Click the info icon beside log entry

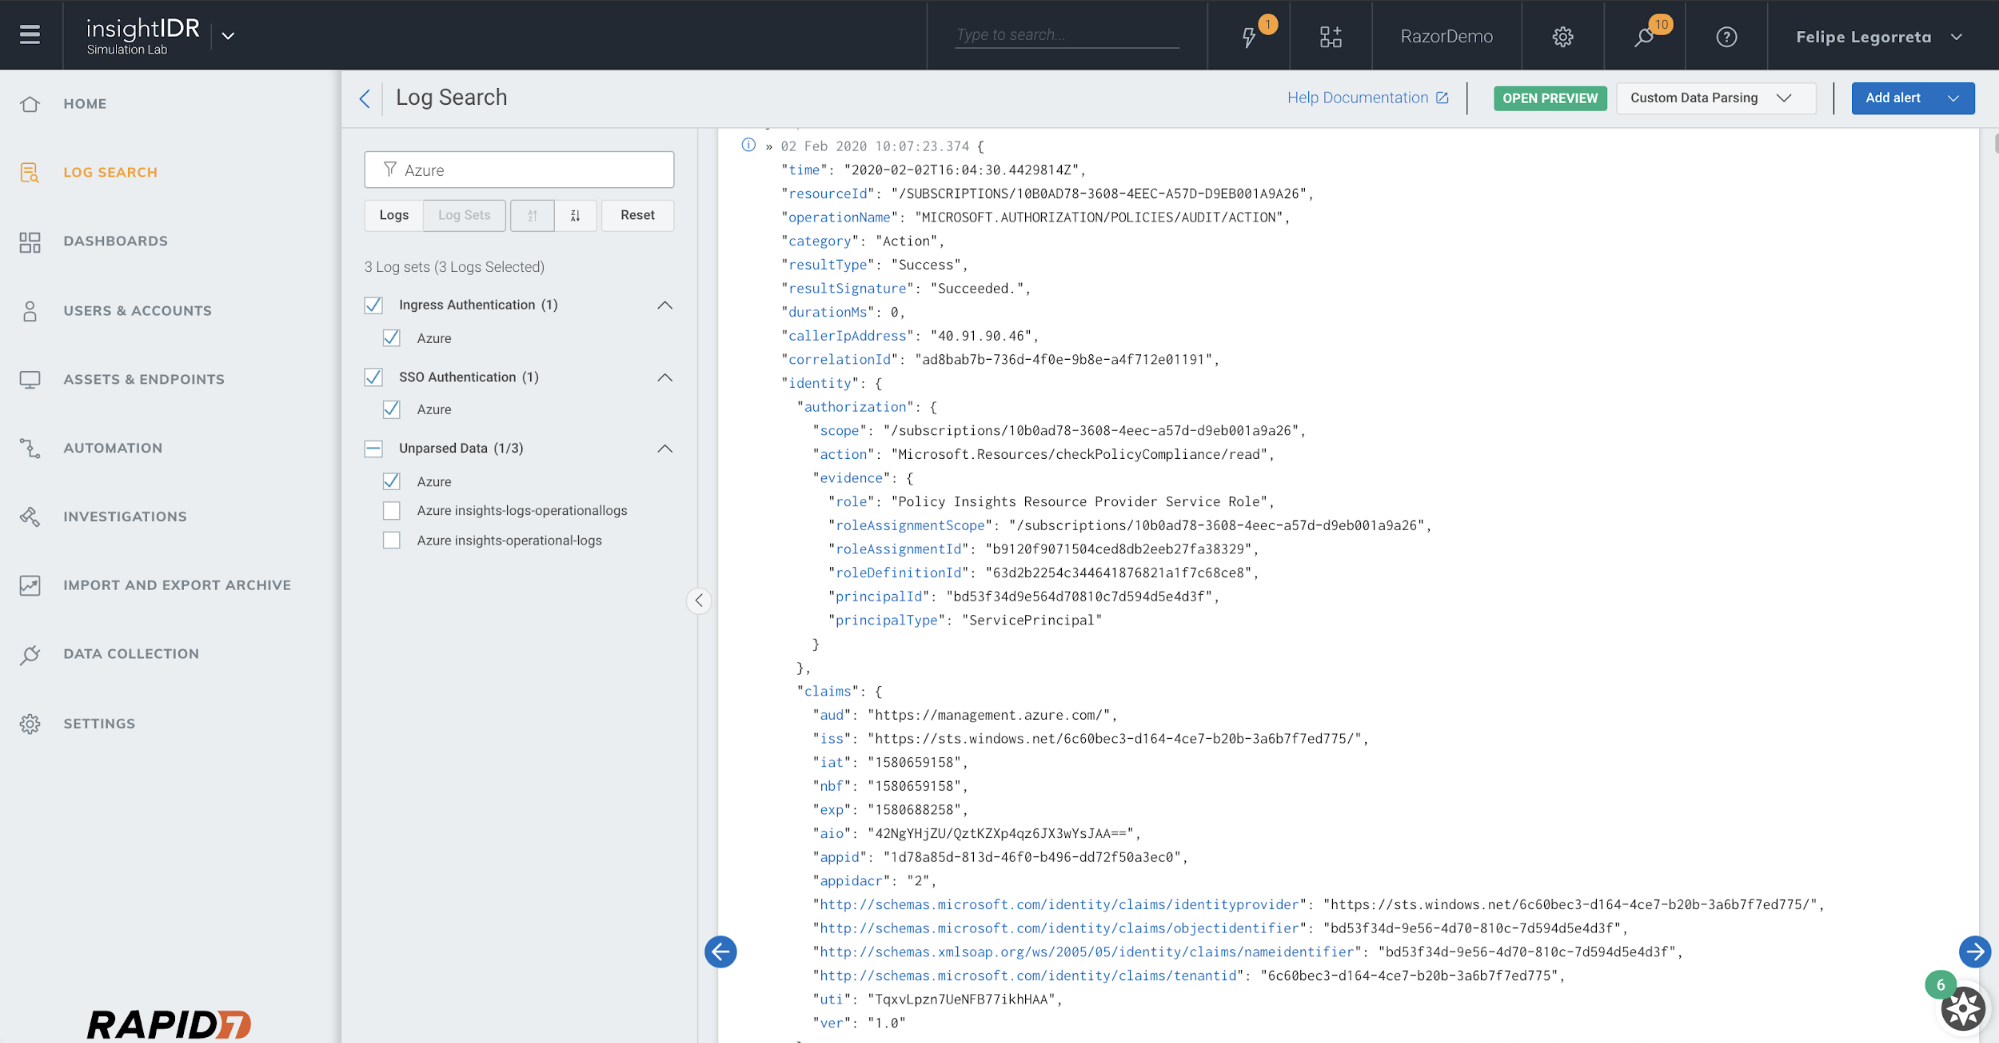[x=748, y=145]
